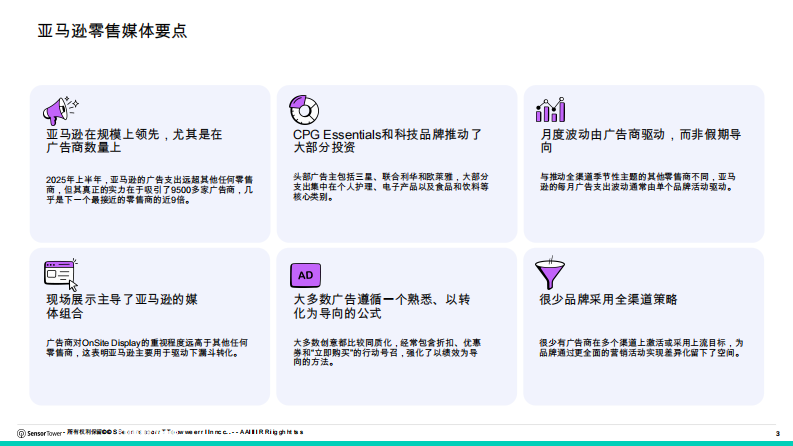The width and height of the screenshot is (793, 446).
Task: Click the page number 3 in footer
Action: coord(778,433)
